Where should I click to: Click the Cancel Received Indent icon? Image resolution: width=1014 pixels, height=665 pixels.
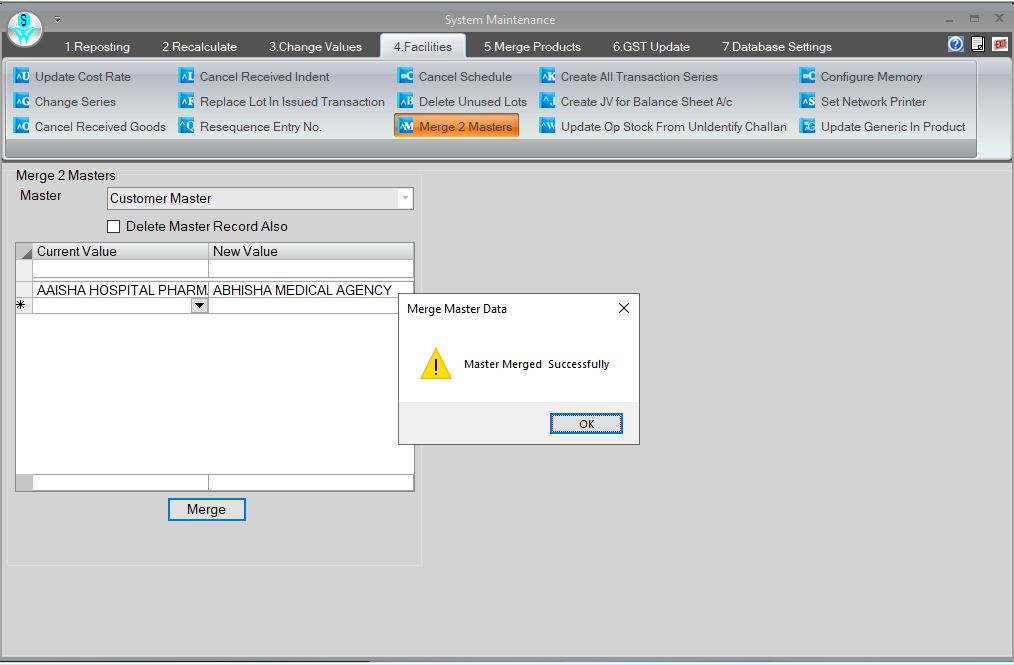pos(187,76)
